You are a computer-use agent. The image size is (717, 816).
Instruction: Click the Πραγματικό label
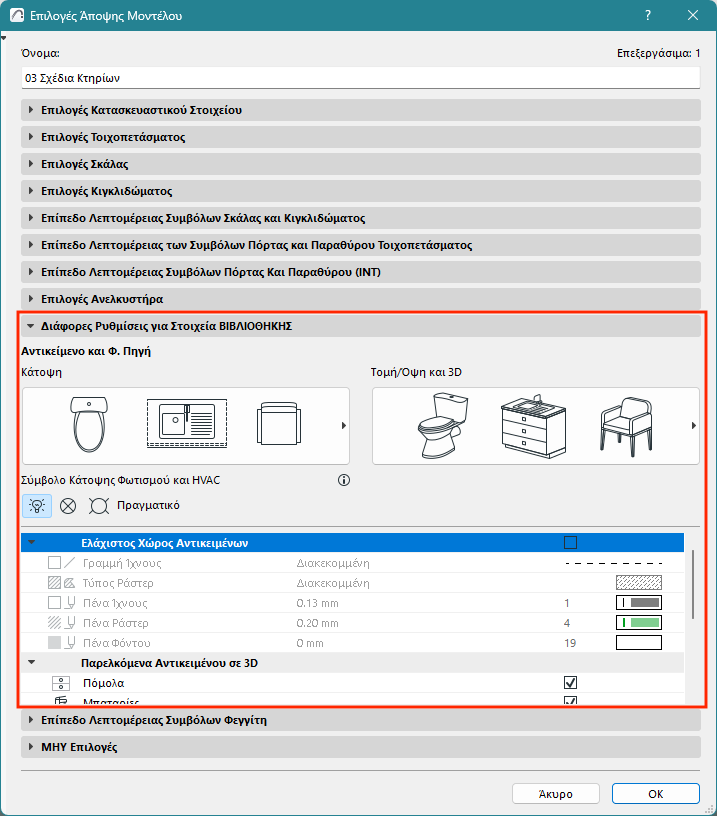(x=148, y=505)
